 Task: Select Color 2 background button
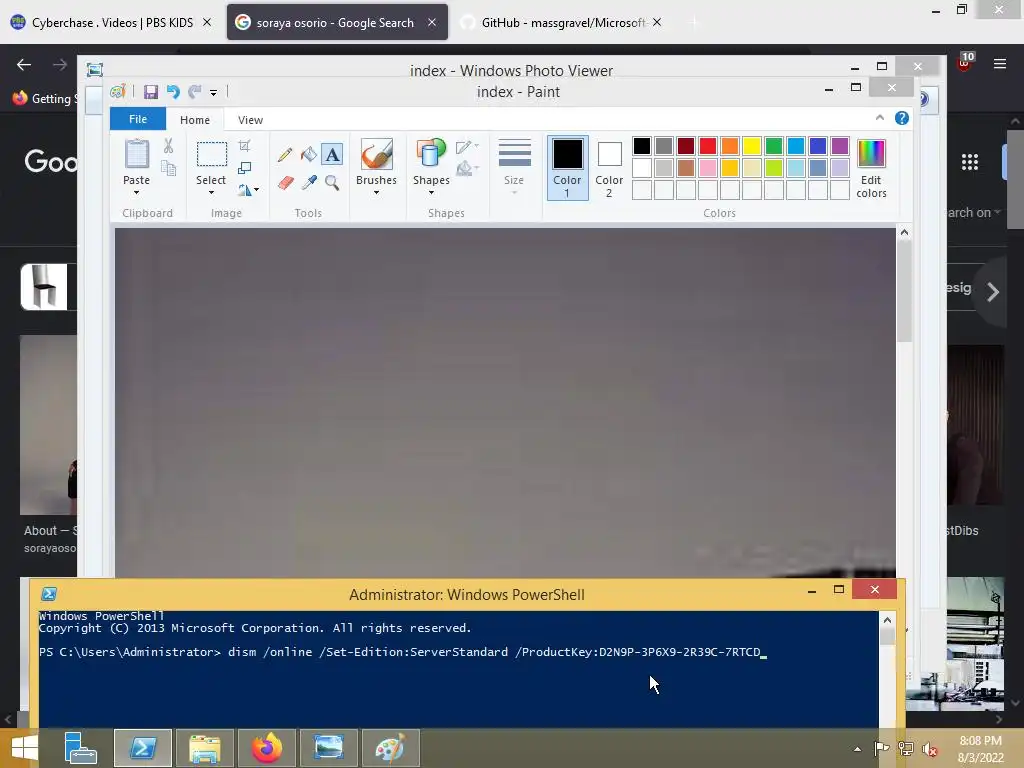pos(609,167)
